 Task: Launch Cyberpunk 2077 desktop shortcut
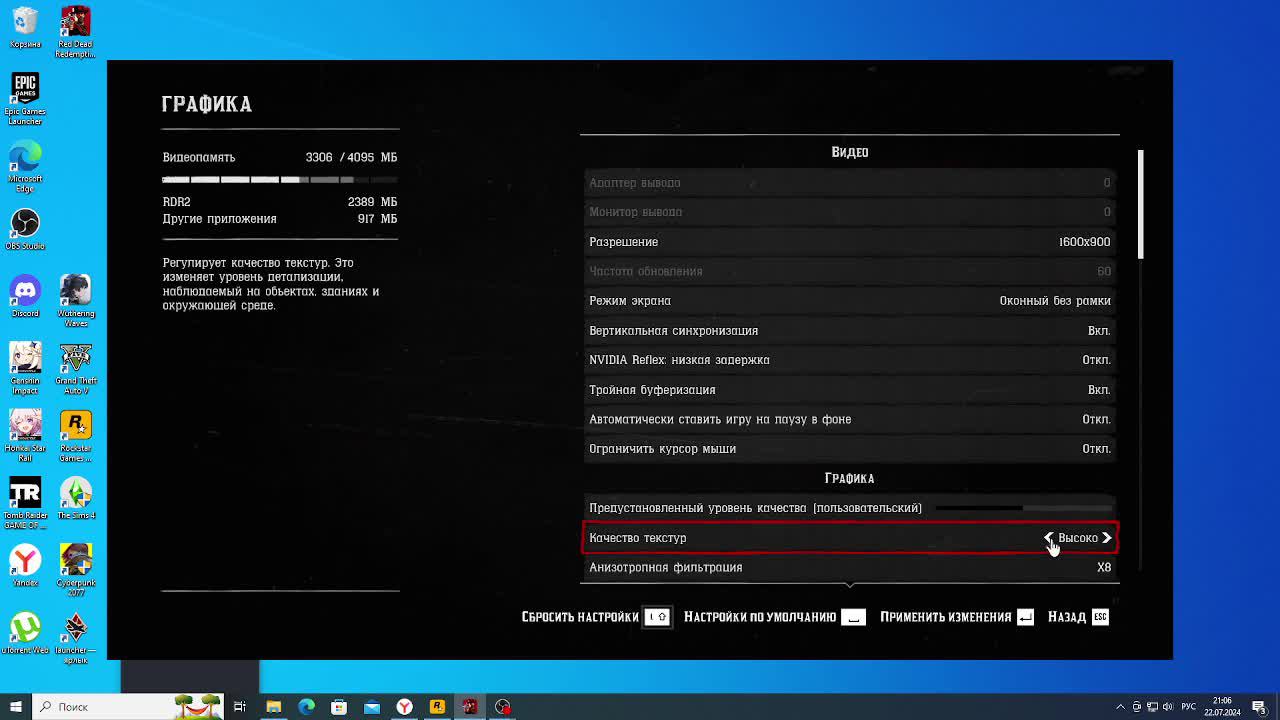tap(75, 570)
